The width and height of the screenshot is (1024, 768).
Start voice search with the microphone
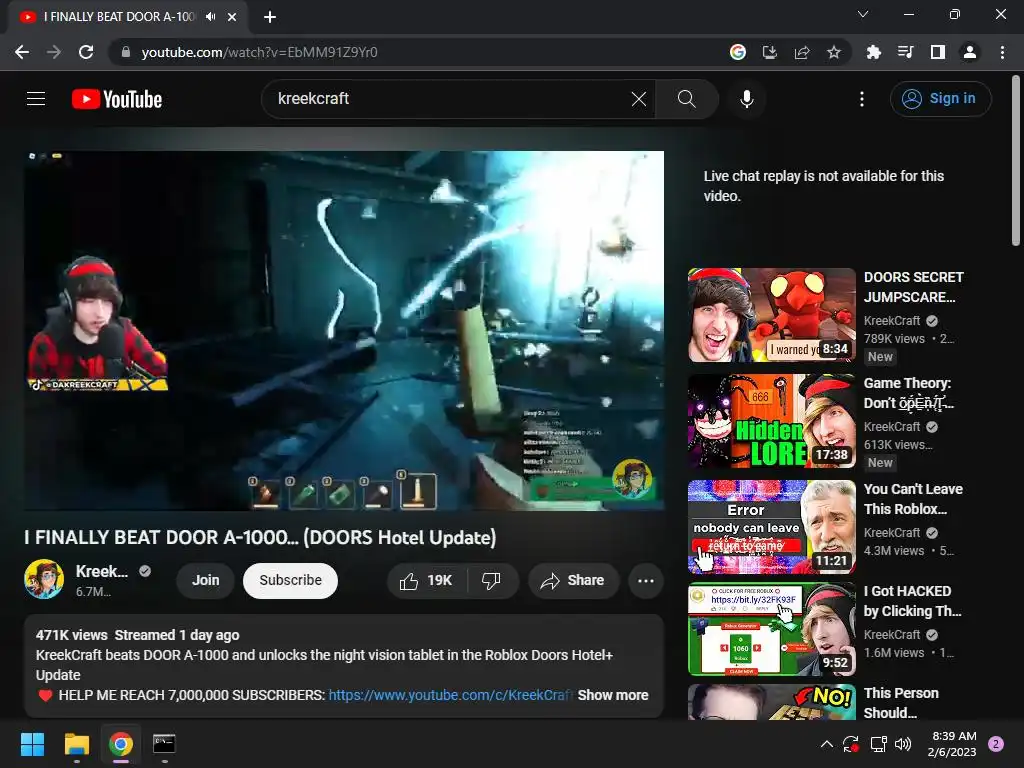(746, 99)
